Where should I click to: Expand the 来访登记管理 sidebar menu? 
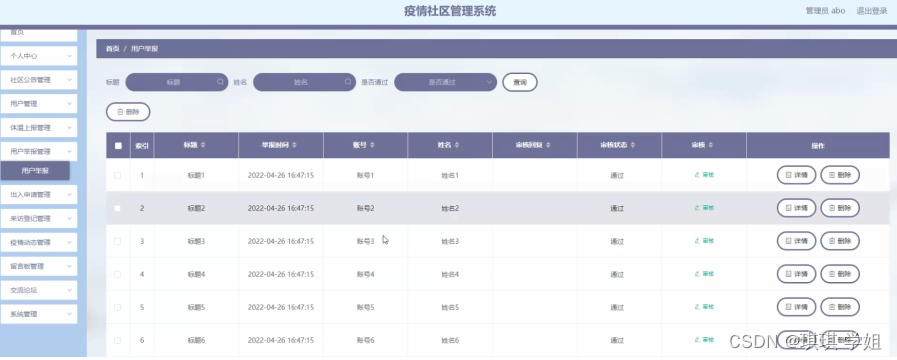tap(38, 219)
